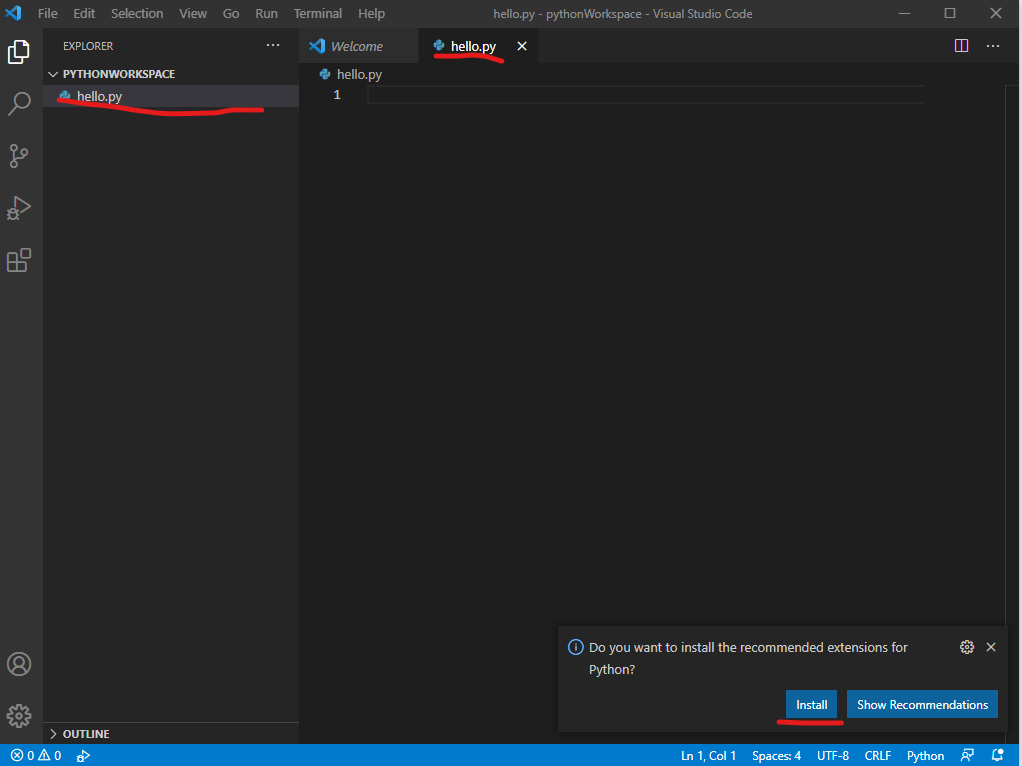Click line number 1 in the gutter
Screen dimensions: 1022x766
(337, 95)
